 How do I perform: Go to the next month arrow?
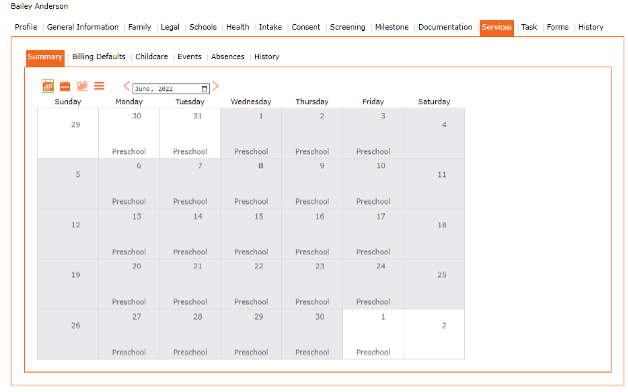click(216, 86)
